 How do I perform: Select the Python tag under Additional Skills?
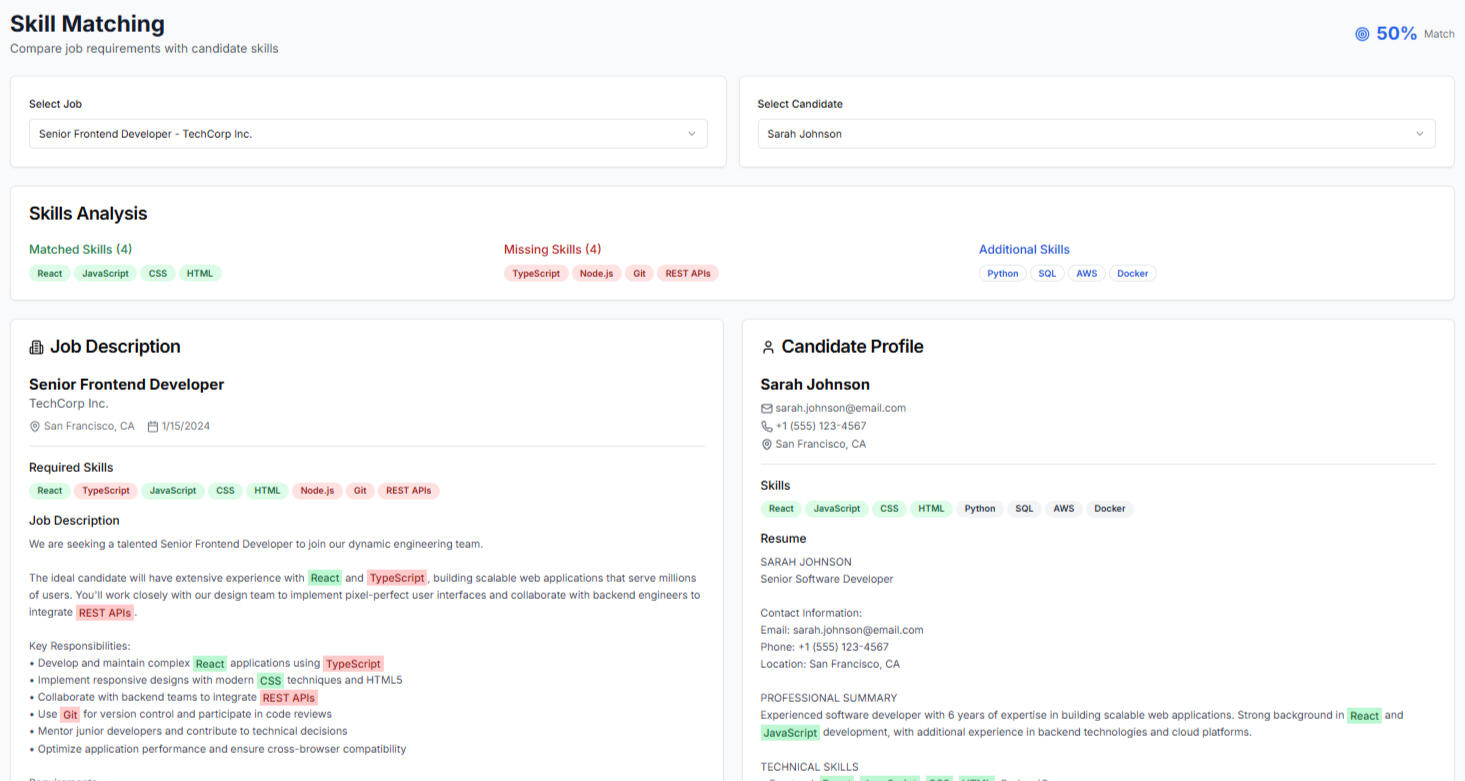tap(1002, 273)
